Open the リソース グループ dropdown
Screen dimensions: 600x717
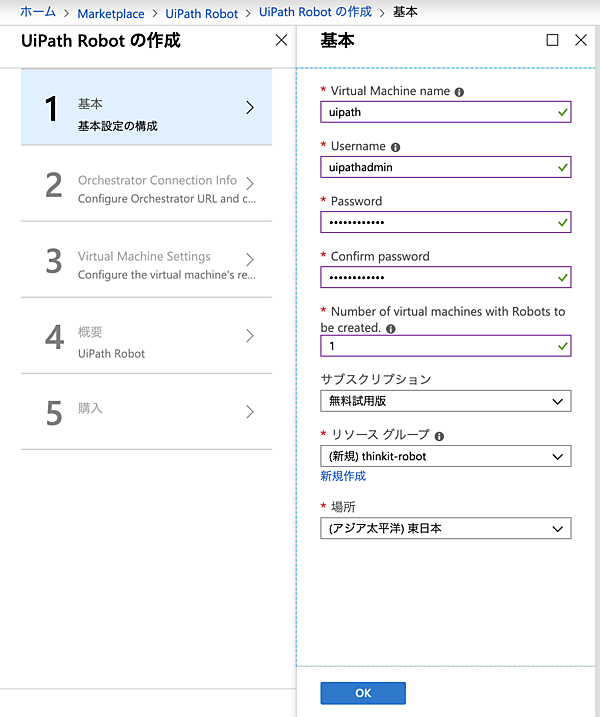445,456
